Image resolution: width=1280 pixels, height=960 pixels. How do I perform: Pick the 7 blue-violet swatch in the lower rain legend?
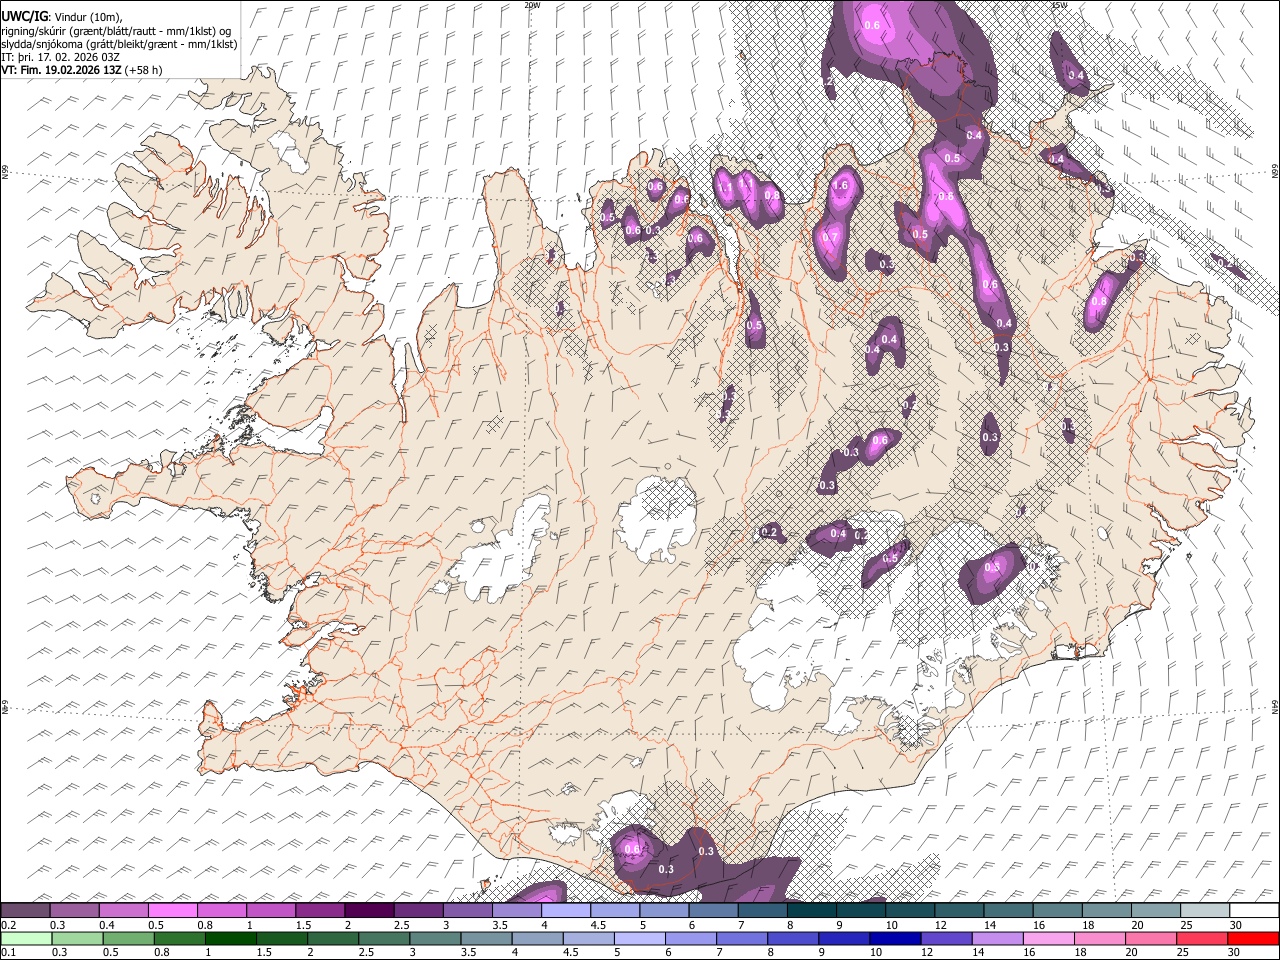click(x=742, y=938)
